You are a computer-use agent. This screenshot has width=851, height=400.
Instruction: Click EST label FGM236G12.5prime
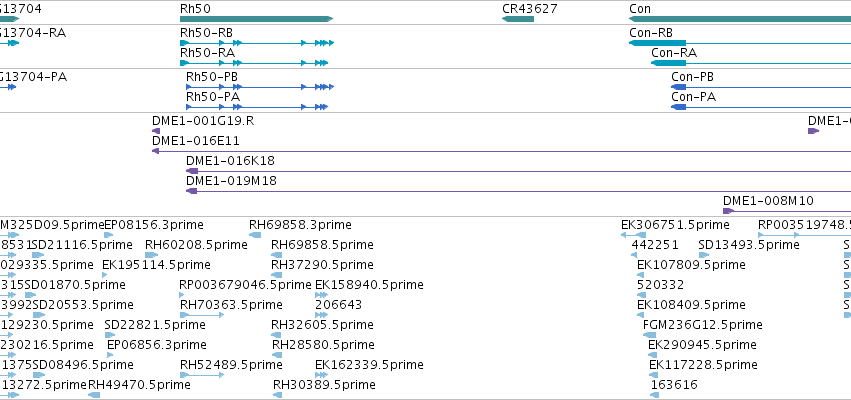(703, 325)
